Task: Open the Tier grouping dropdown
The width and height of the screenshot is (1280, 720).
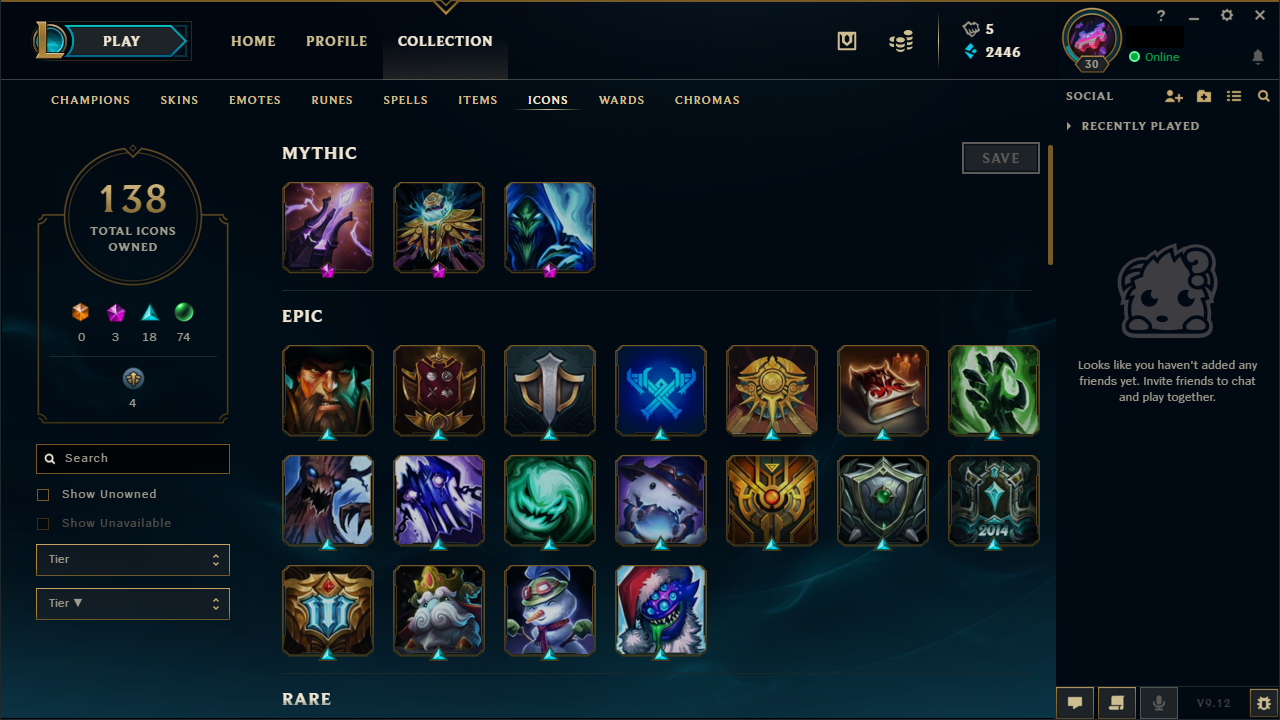Action: click(x=133, y=560)
